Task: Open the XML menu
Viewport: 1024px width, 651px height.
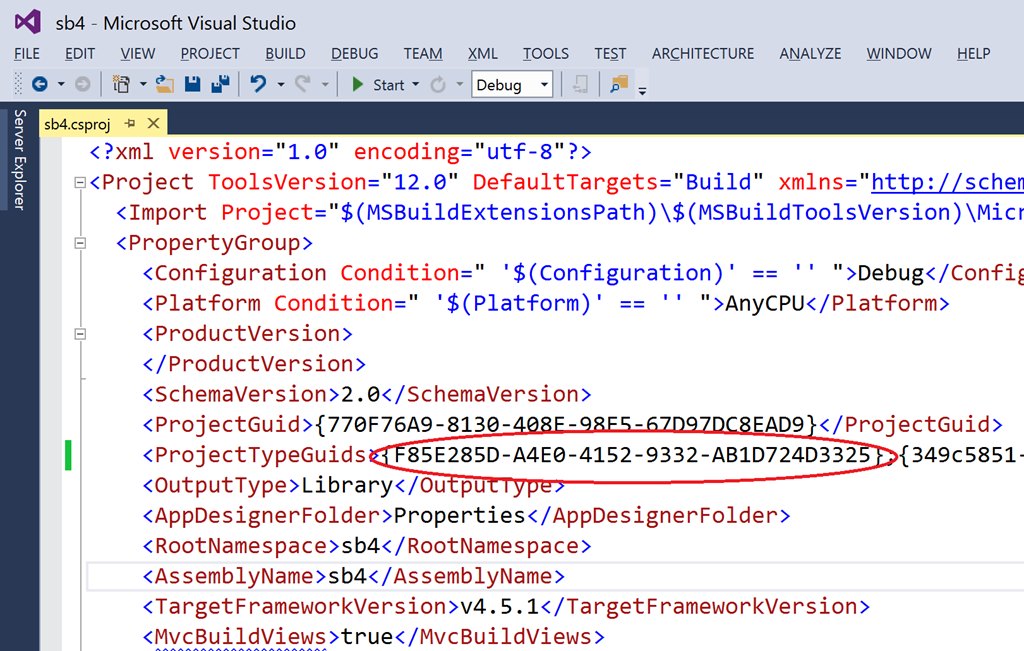Action: click(483, 54)
